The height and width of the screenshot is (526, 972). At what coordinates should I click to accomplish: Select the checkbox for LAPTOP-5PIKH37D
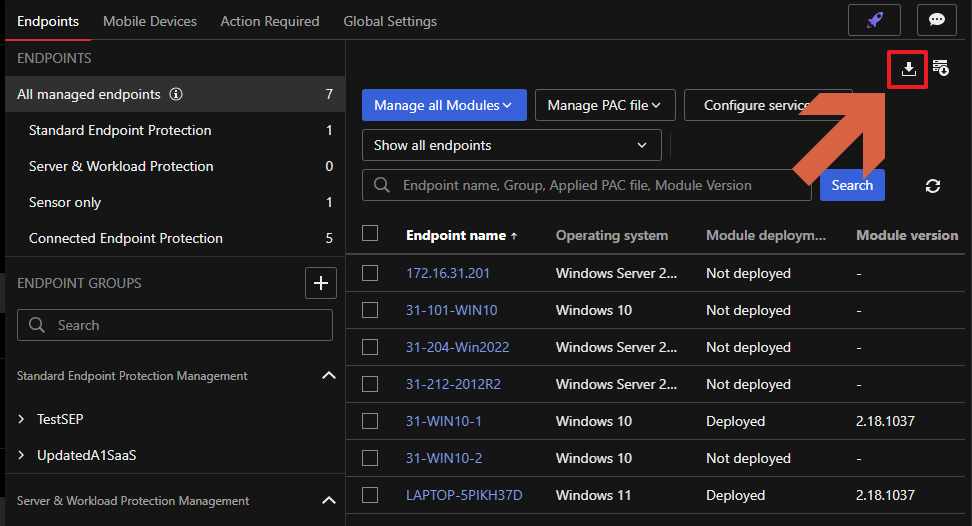click(x=370, y=495)
